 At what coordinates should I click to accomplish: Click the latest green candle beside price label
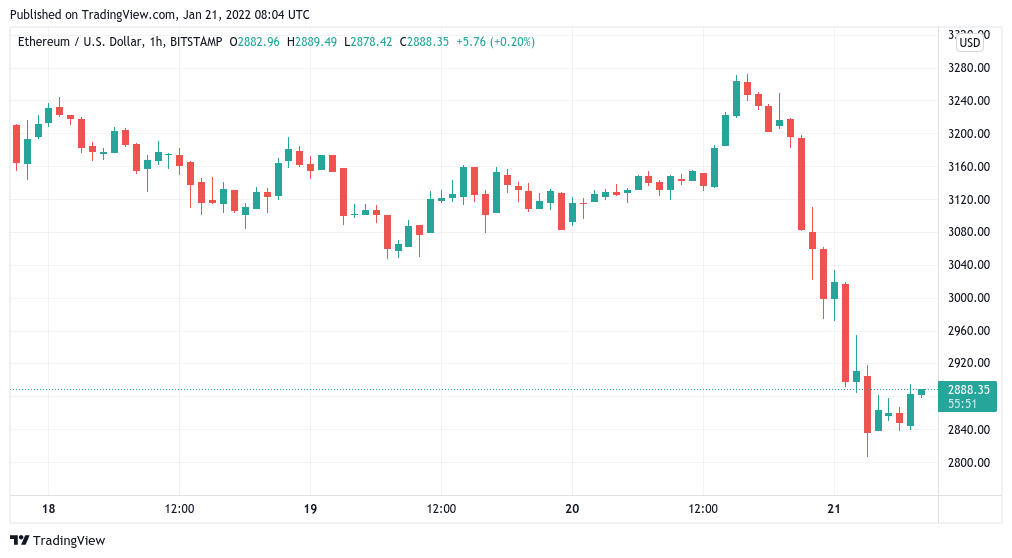tap(921, 392)
